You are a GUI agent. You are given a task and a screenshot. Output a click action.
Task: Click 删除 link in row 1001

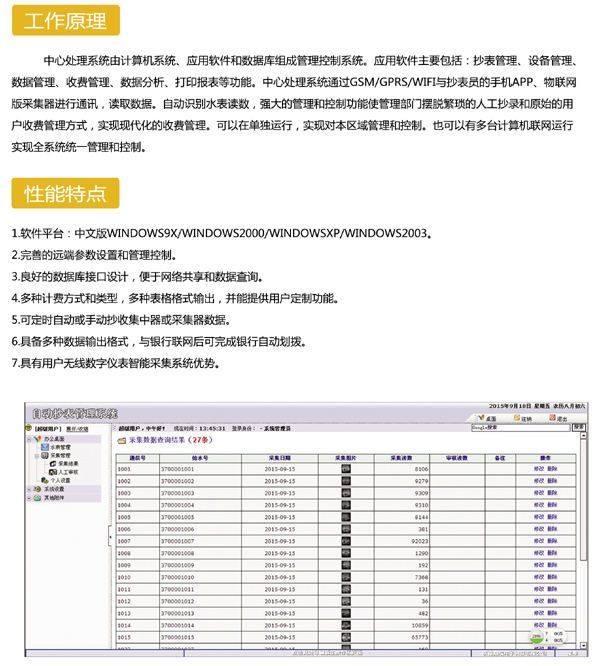[x=552, y=468]
